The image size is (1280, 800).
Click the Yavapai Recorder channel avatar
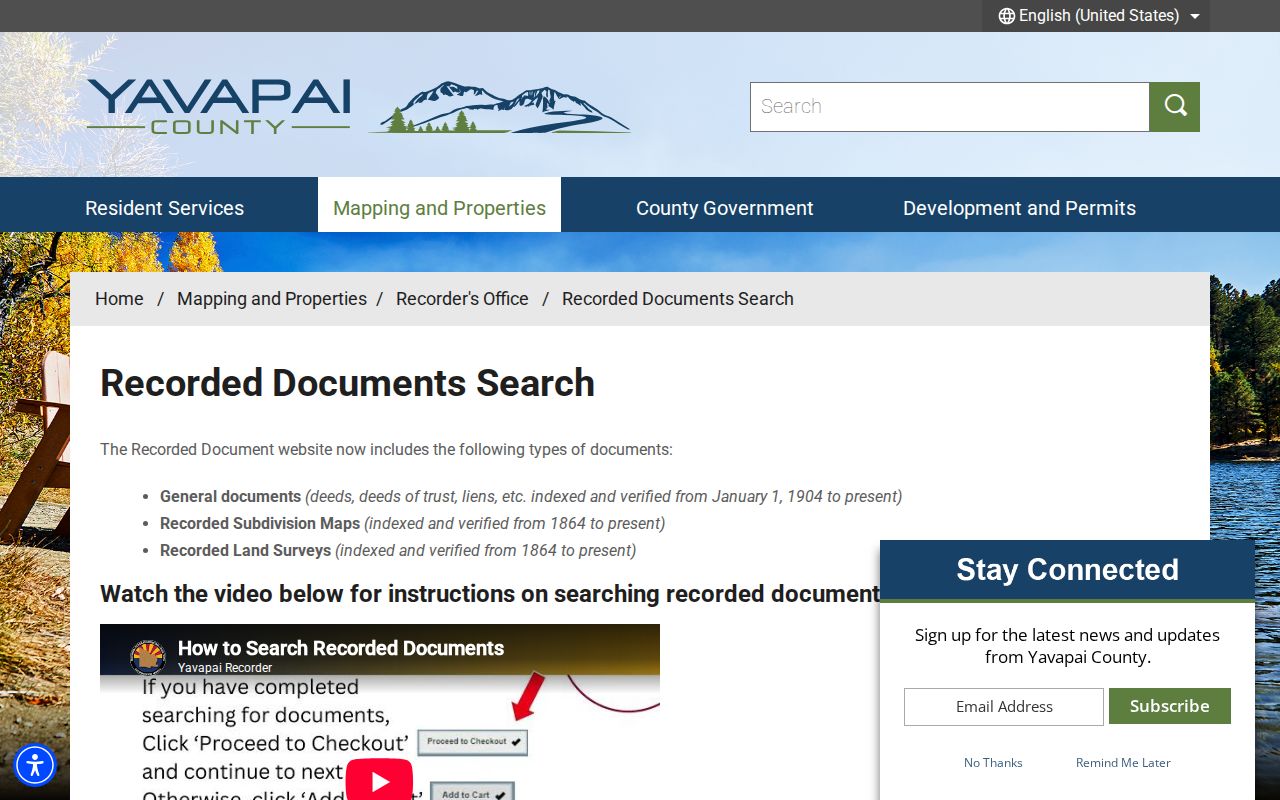[x=148, y=657]
